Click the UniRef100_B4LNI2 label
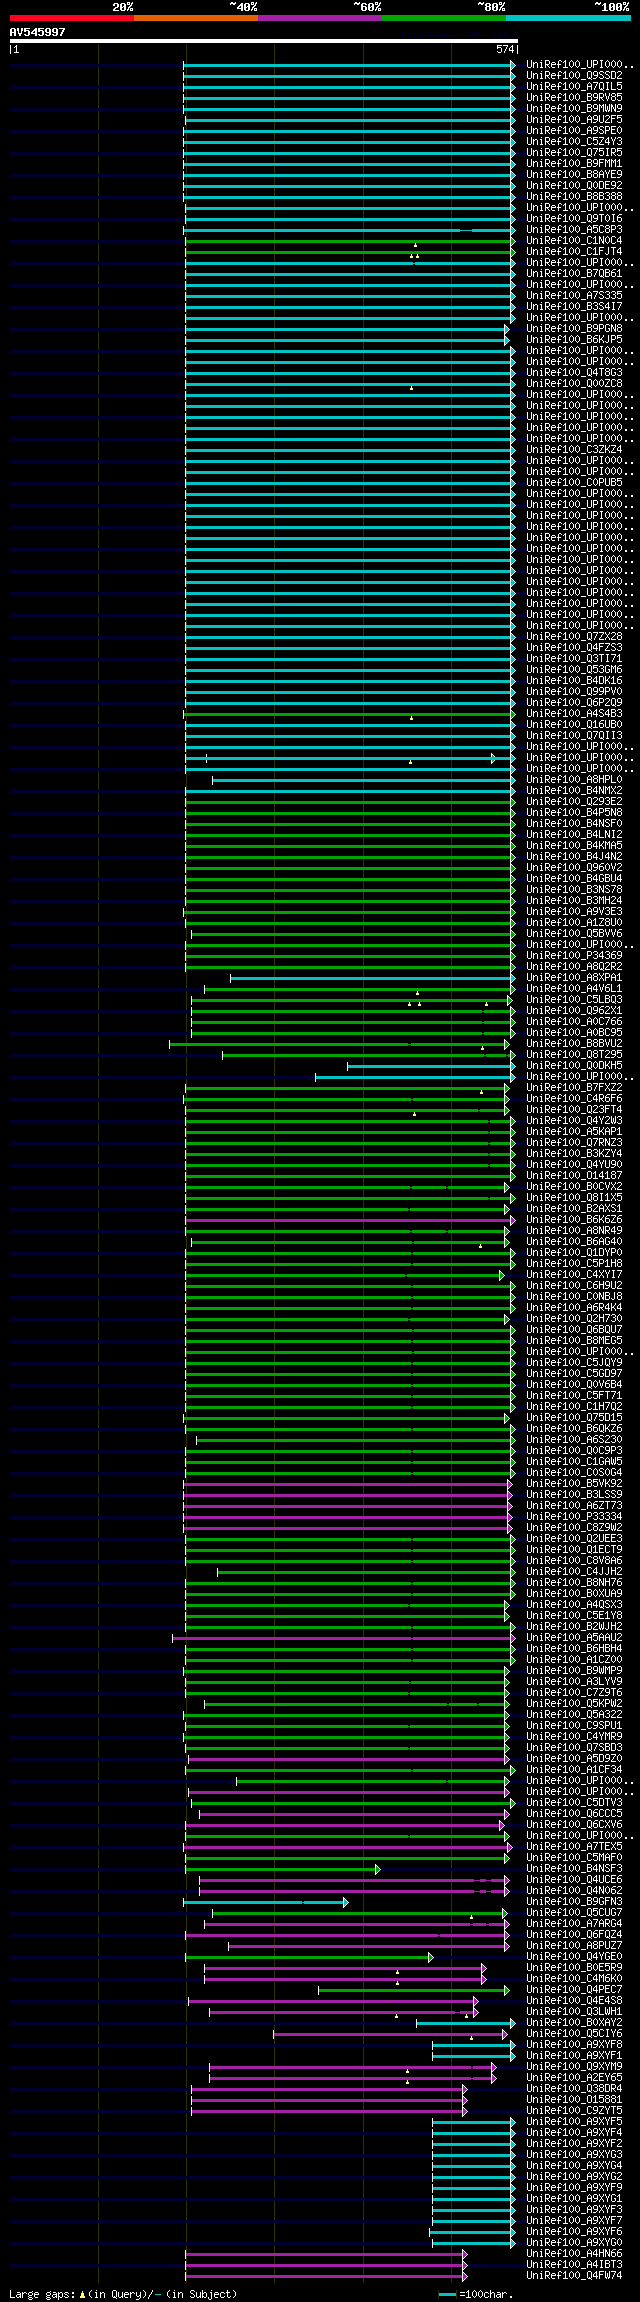 point(574,834)
